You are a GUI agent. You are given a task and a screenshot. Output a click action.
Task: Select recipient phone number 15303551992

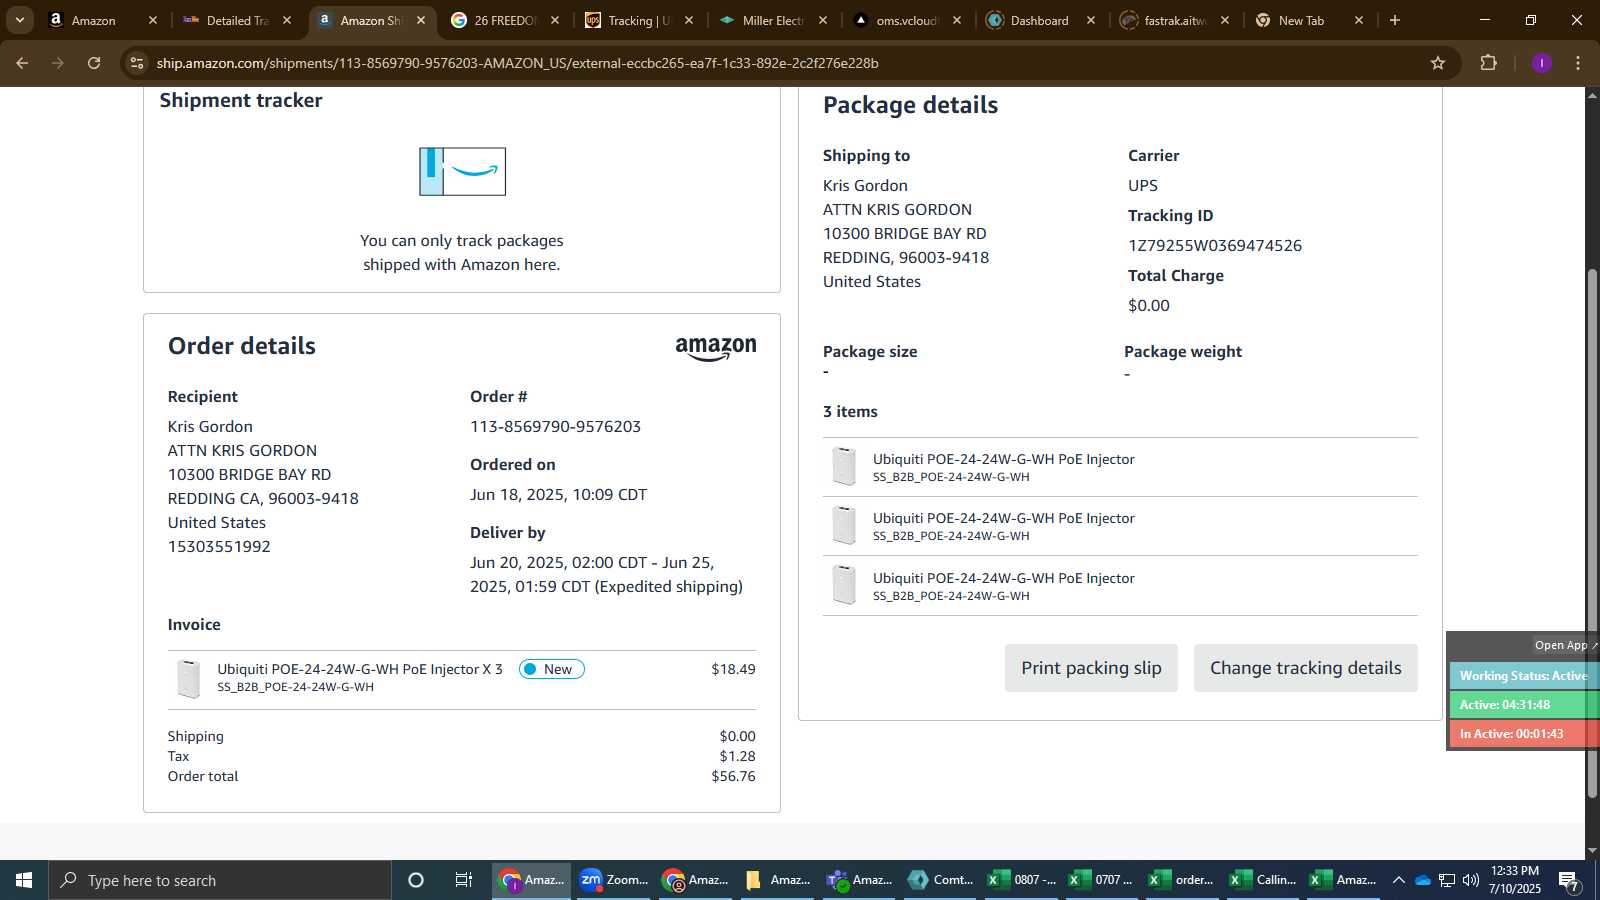point(219,547)
